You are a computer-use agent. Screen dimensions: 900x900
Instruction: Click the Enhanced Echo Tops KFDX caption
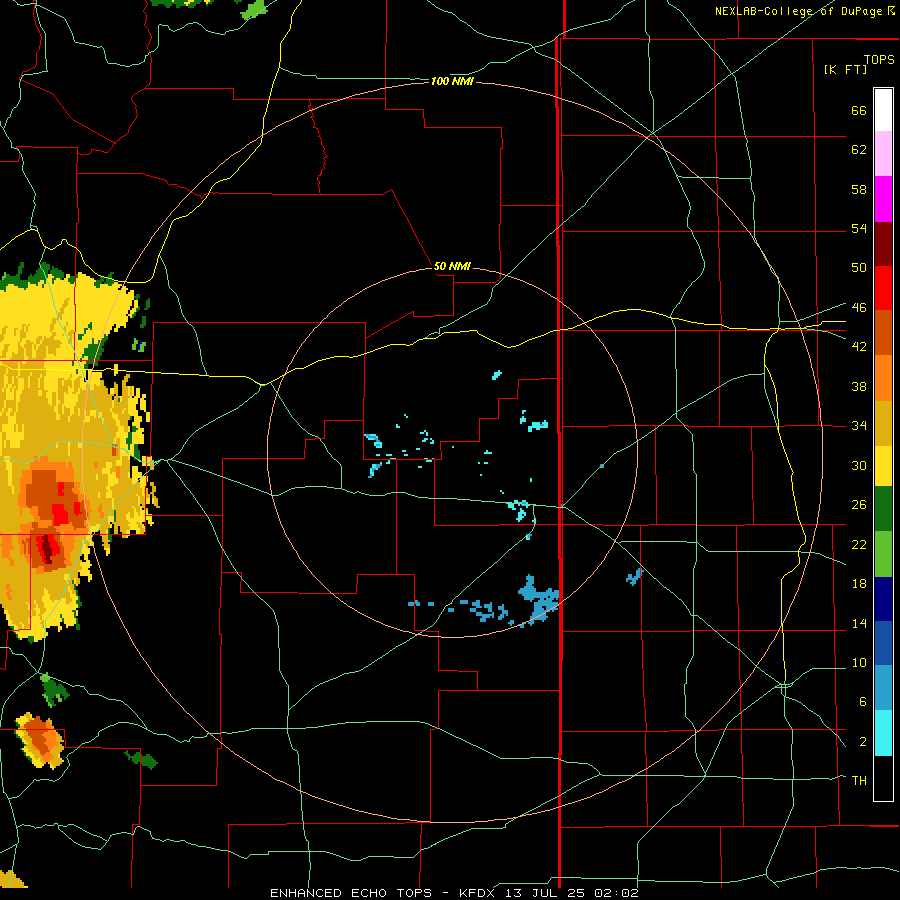454,893
